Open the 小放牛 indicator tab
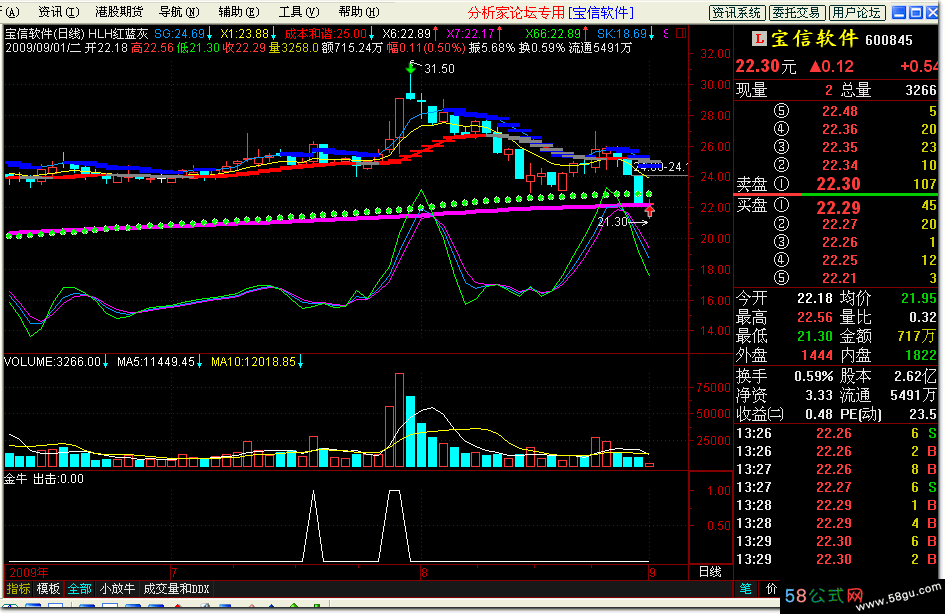 point(118,589)
